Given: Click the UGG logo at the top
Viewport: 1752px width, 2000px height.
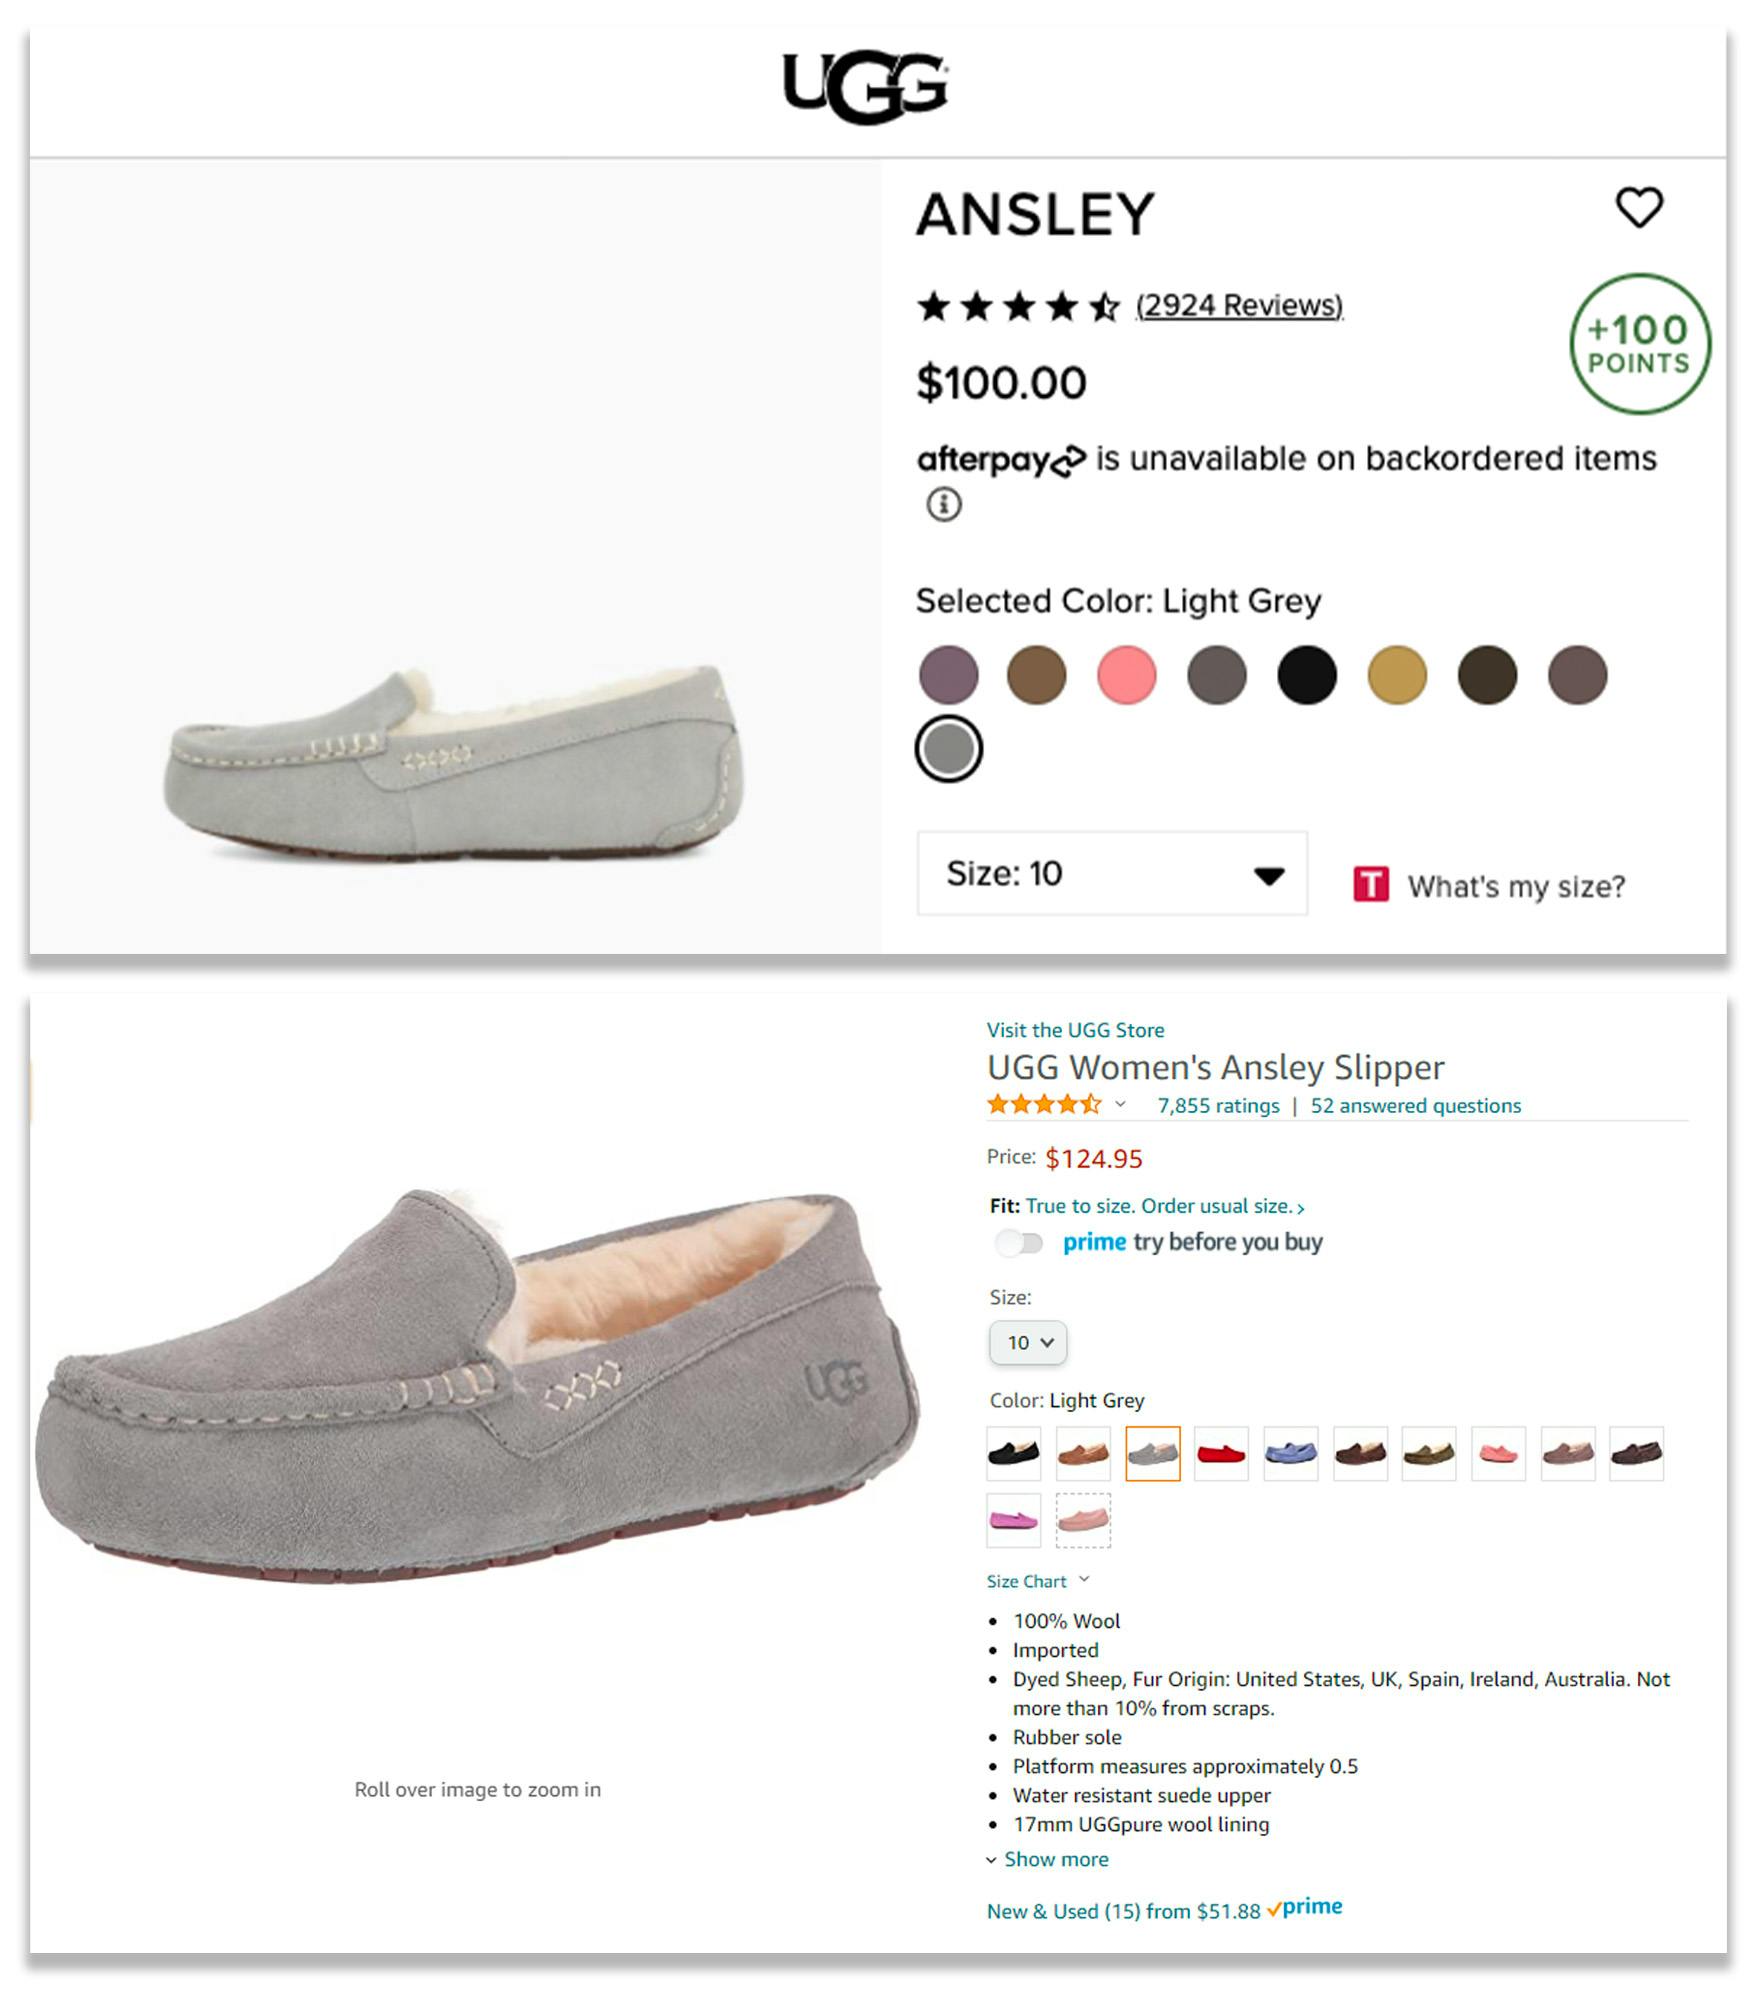Looking at the screenshot, I should [865, 87].
